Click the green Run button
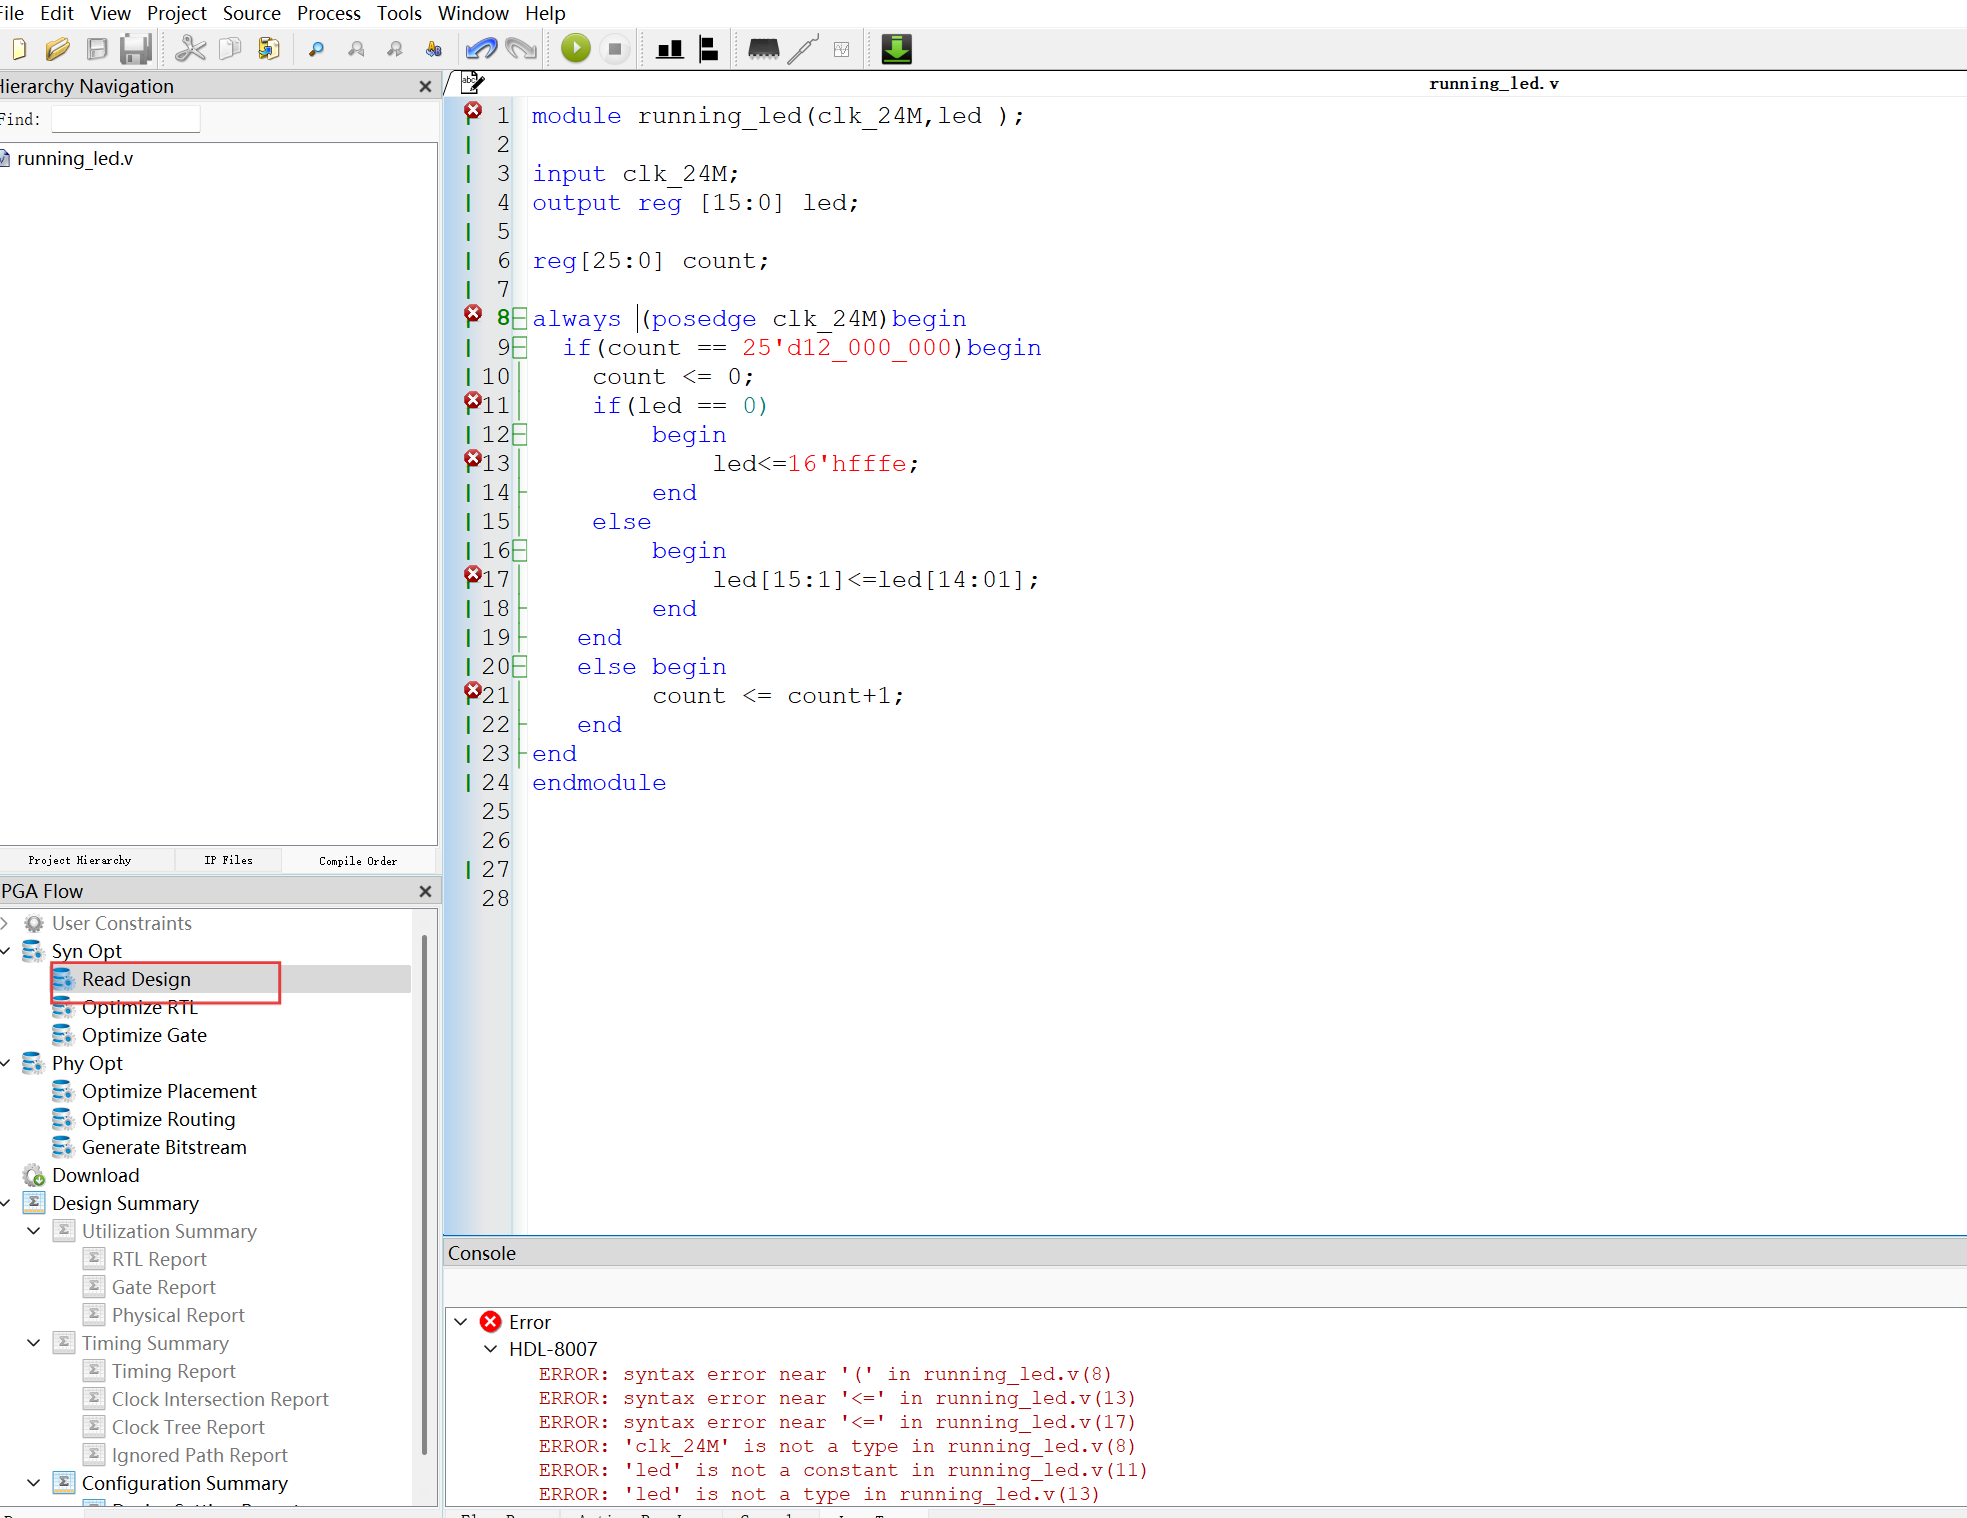1967x1518 pixels. (x=575, y=48)
